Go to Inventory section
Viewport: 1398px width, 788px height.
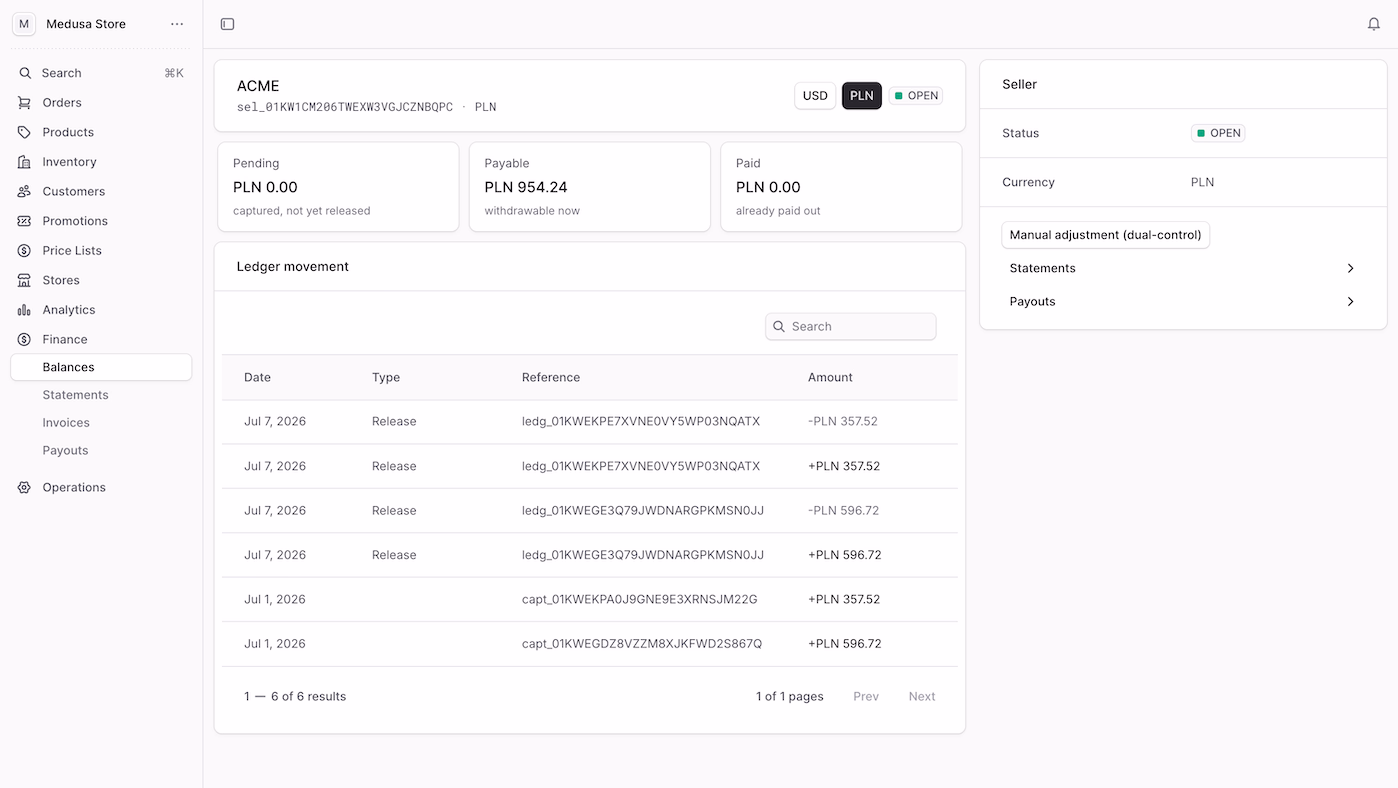[101, 162]
